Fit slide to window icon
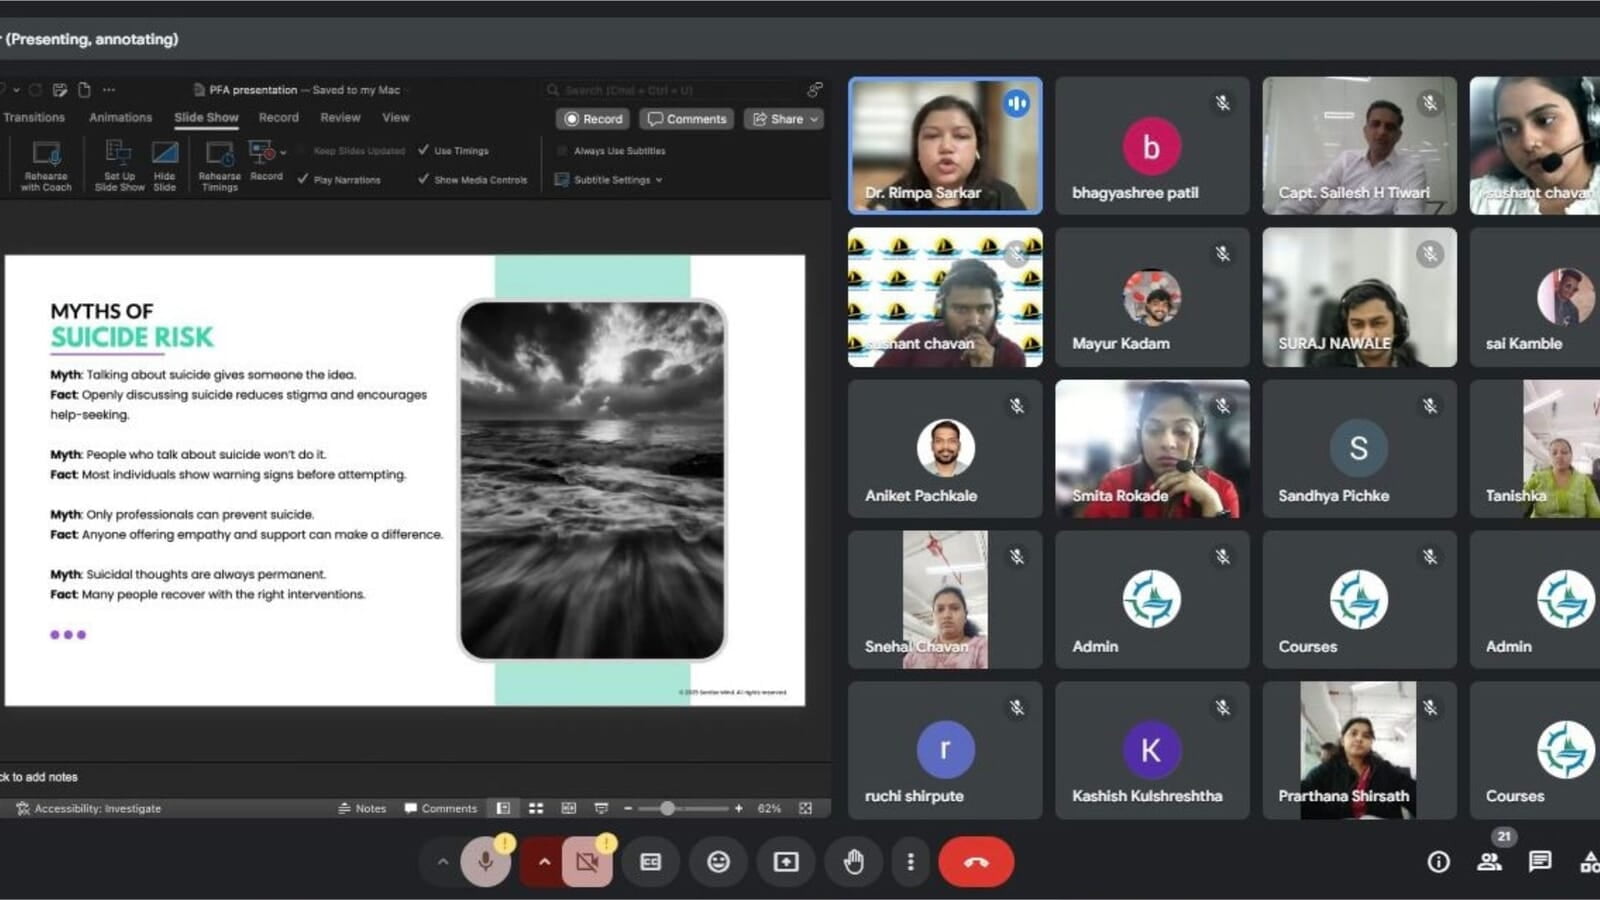 click(x=806, y=808)
